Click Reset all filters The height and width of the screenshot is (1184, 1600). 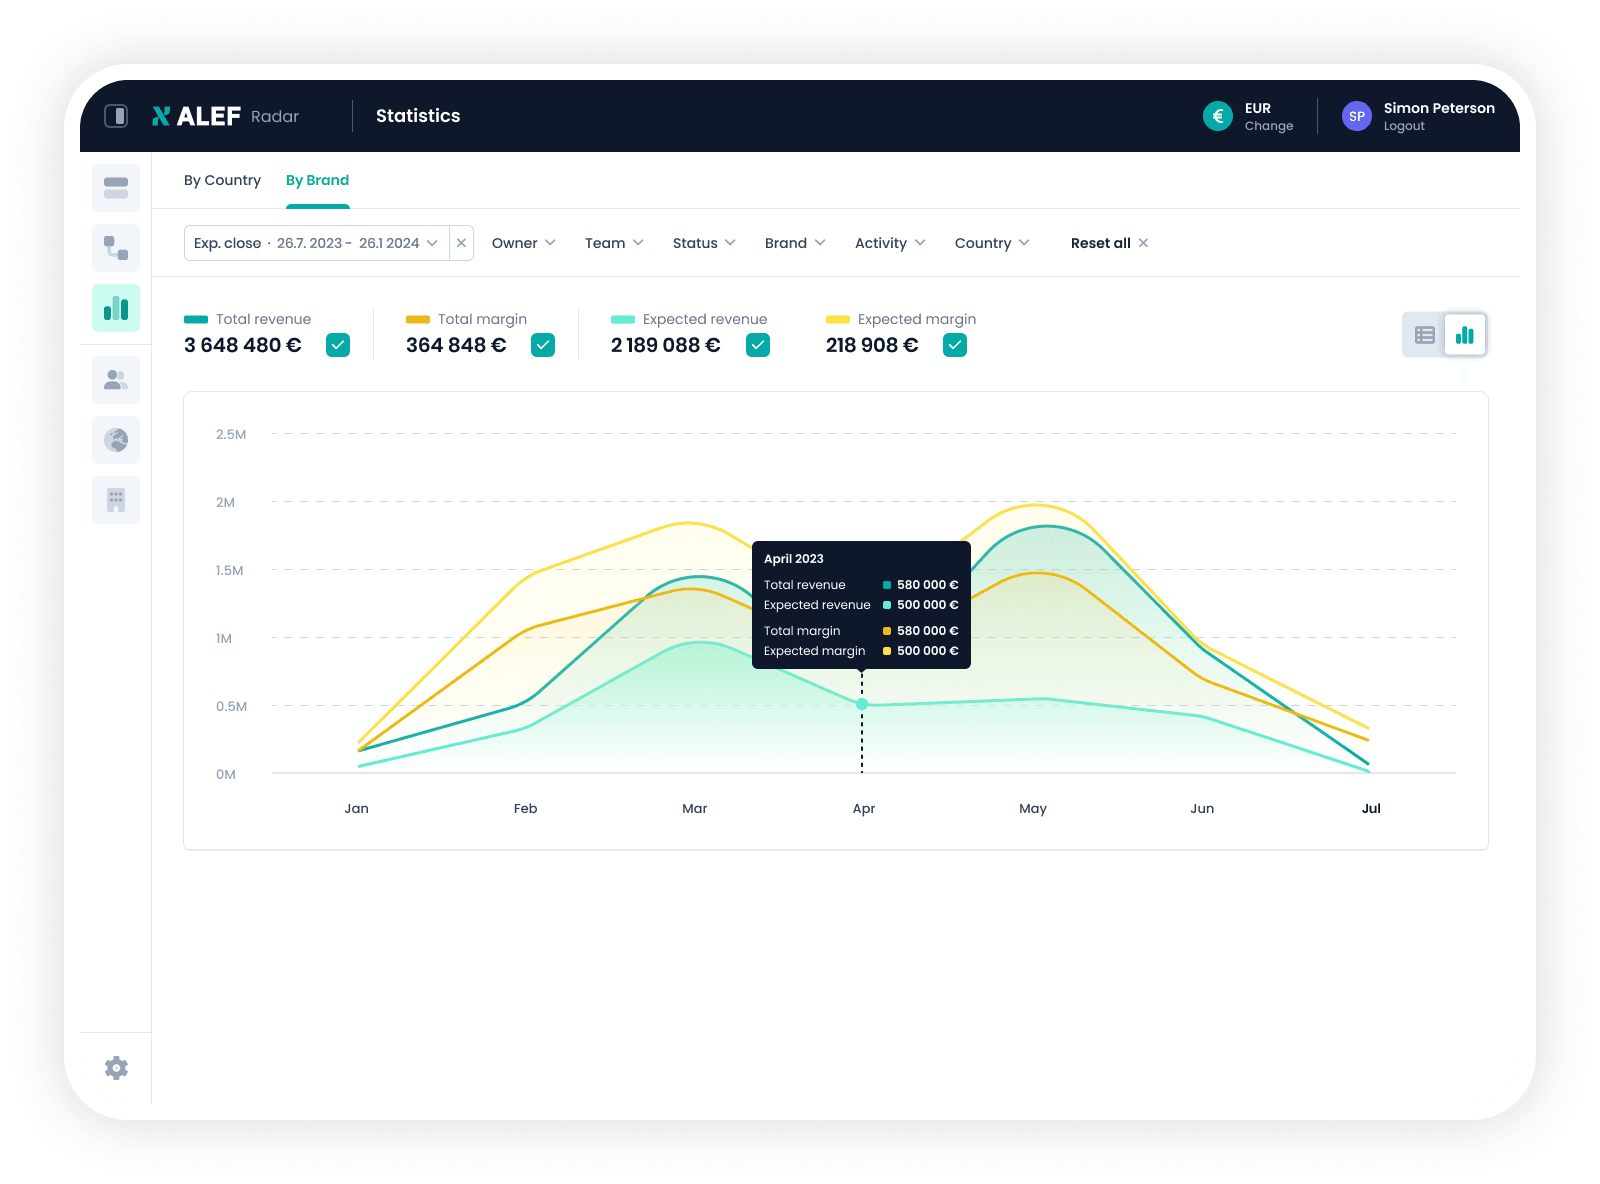[x=1100, y=243]
